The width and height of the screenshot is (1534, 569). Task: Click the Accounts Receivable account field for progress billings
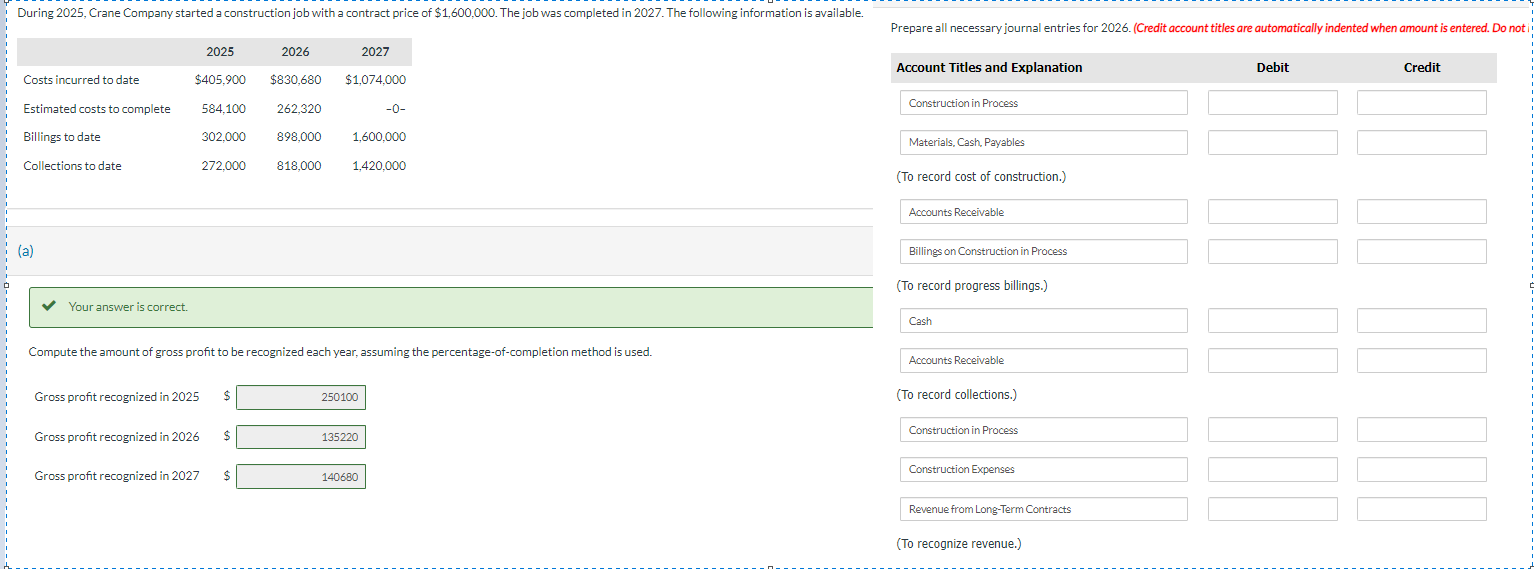click(1043, 212)
